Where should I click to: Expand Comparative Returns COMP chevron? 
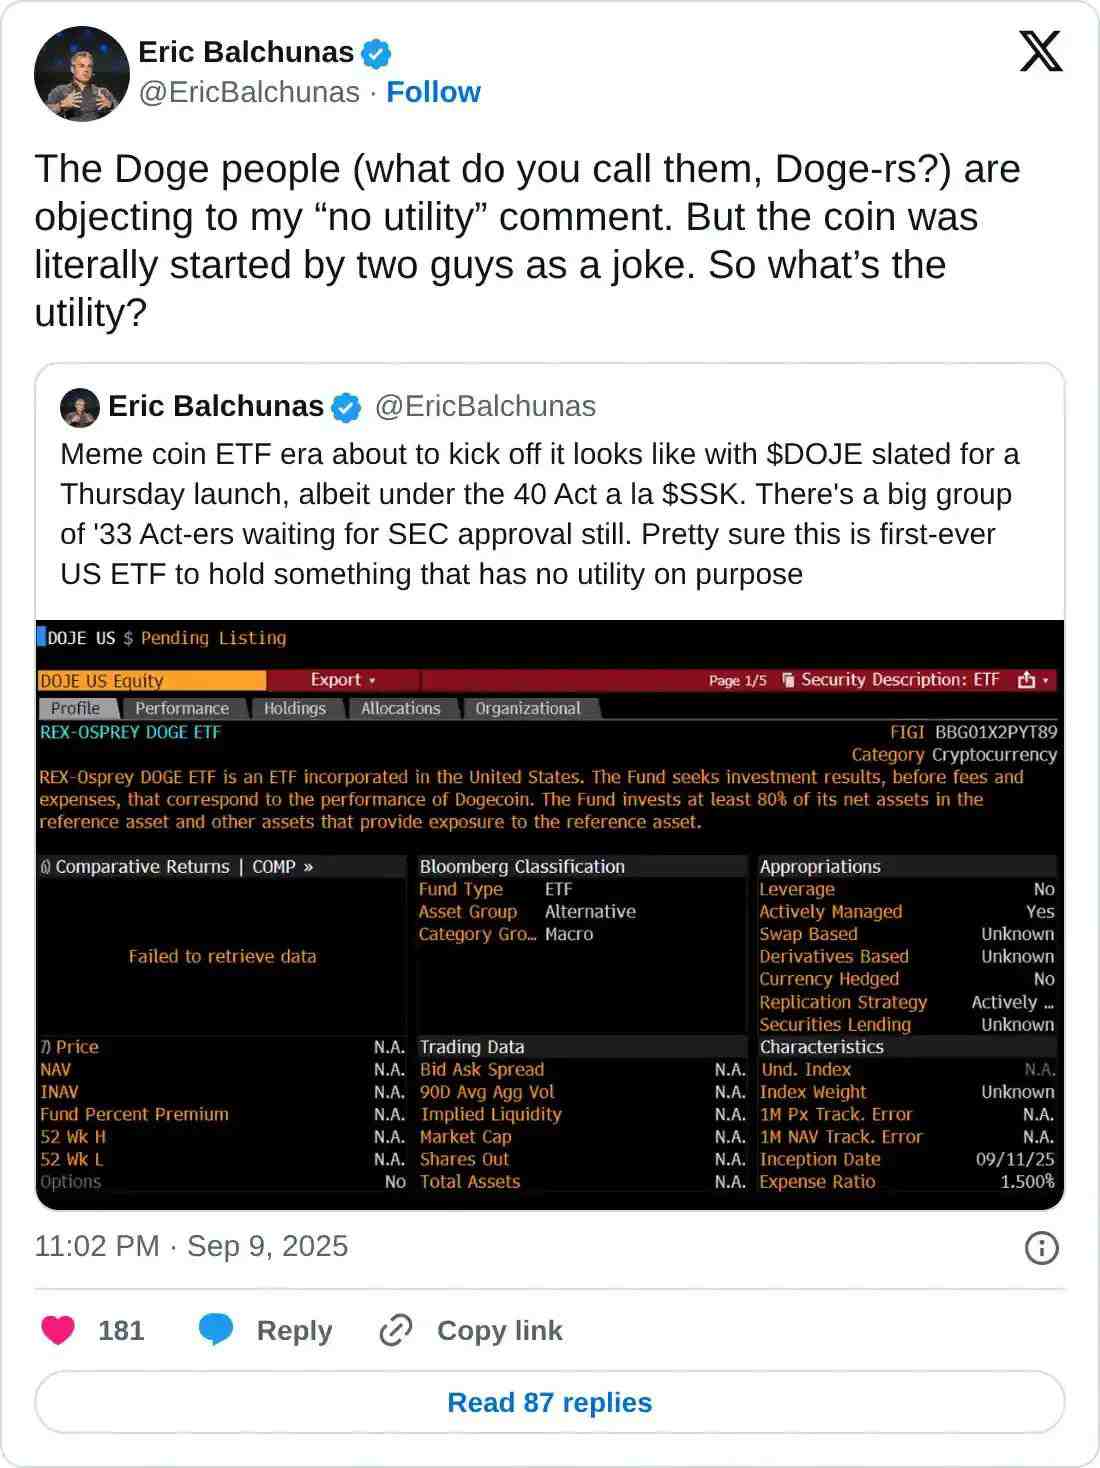(x=308, y=867)
